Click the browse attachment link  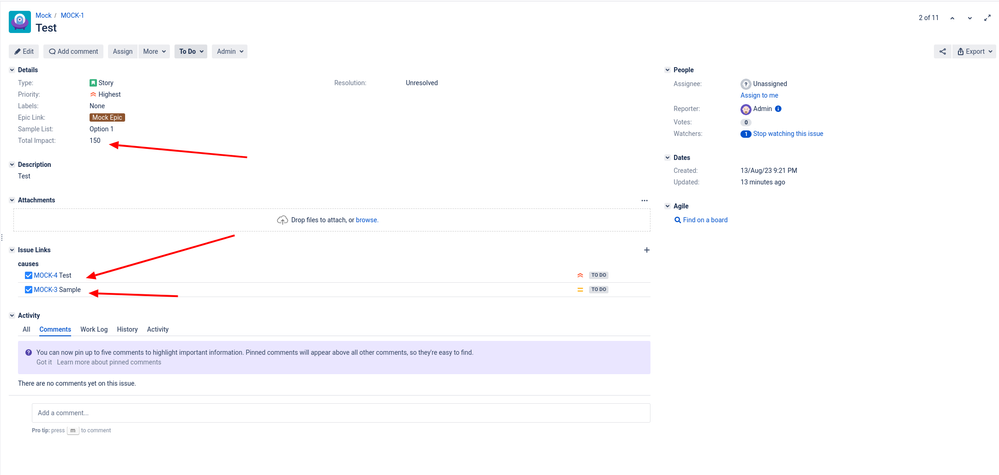coord(366,220)
